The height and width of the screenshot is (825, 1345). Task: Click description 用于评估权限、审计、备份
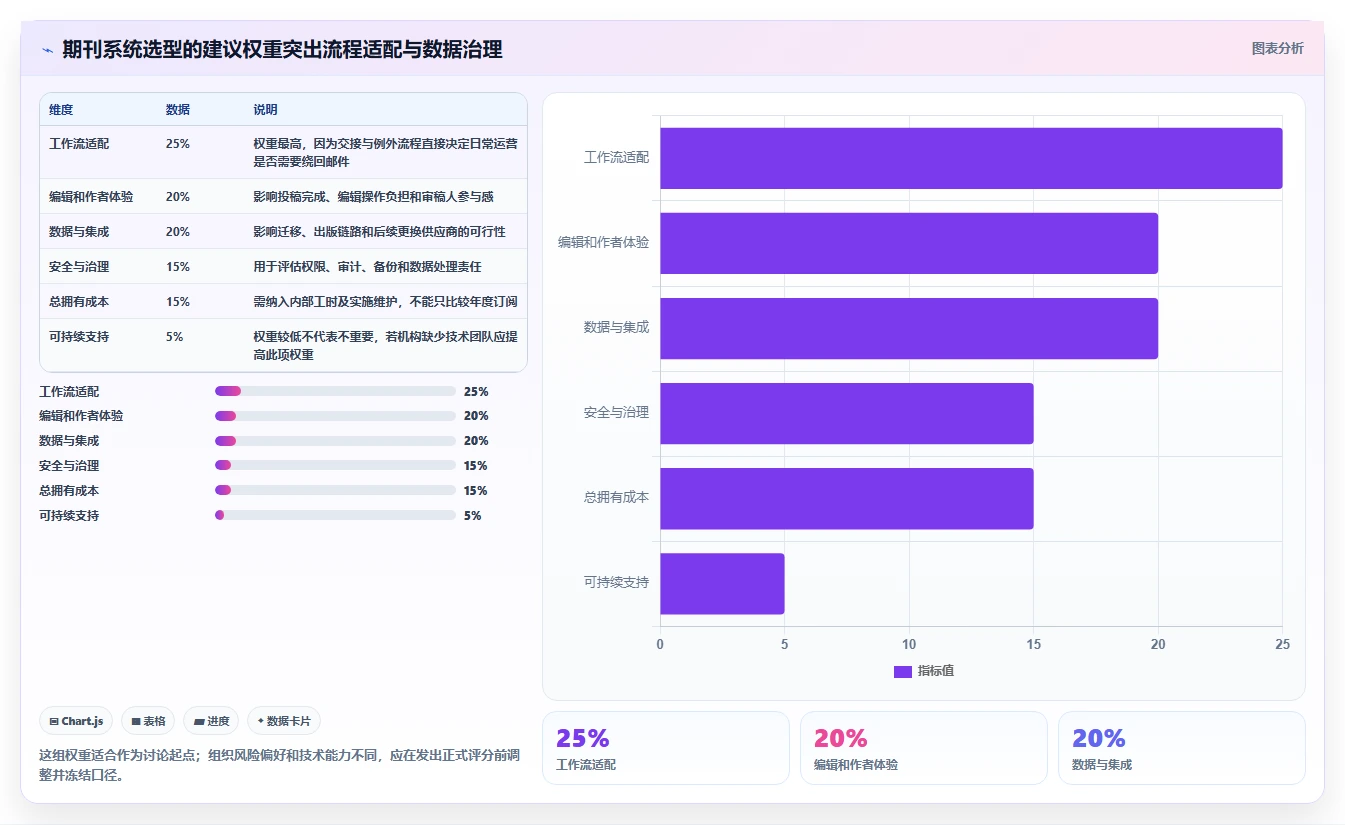[x=368, y=267]
